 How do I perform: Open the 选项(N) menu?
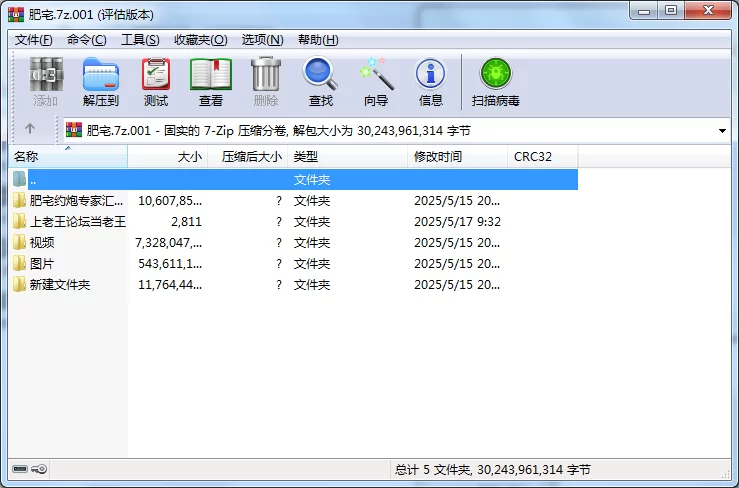click(x=263, y=40)
